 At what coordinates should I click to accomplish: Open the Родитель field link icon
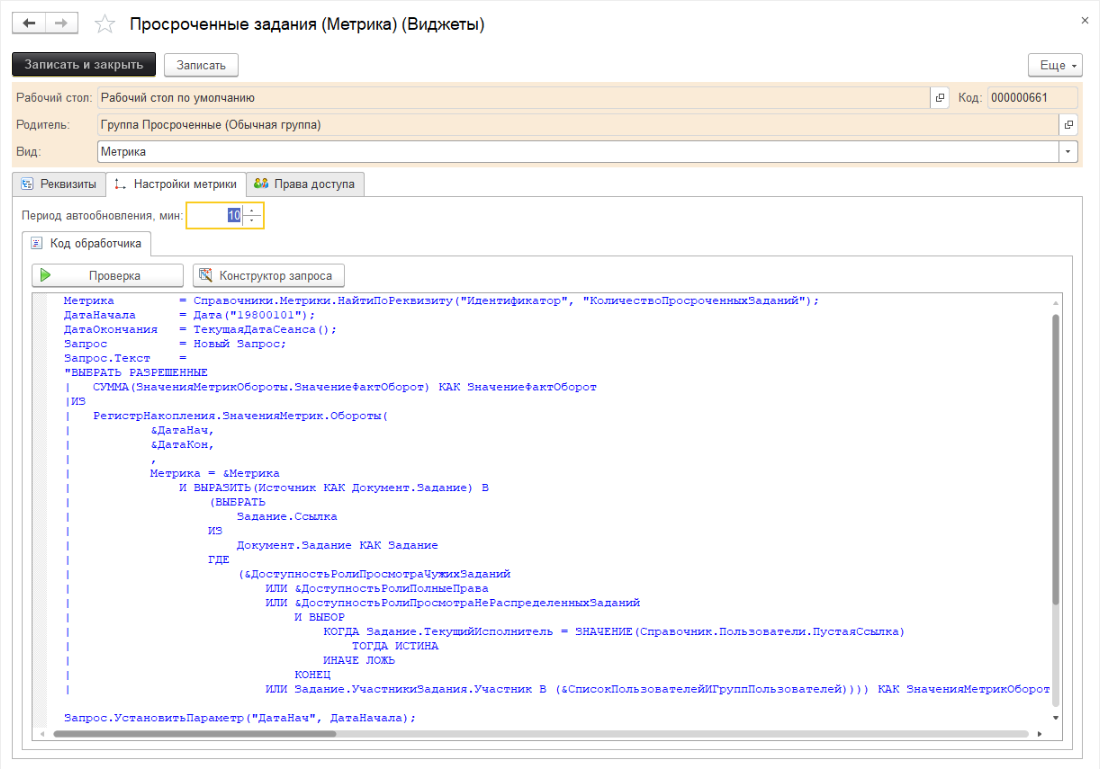[1069, 125]
